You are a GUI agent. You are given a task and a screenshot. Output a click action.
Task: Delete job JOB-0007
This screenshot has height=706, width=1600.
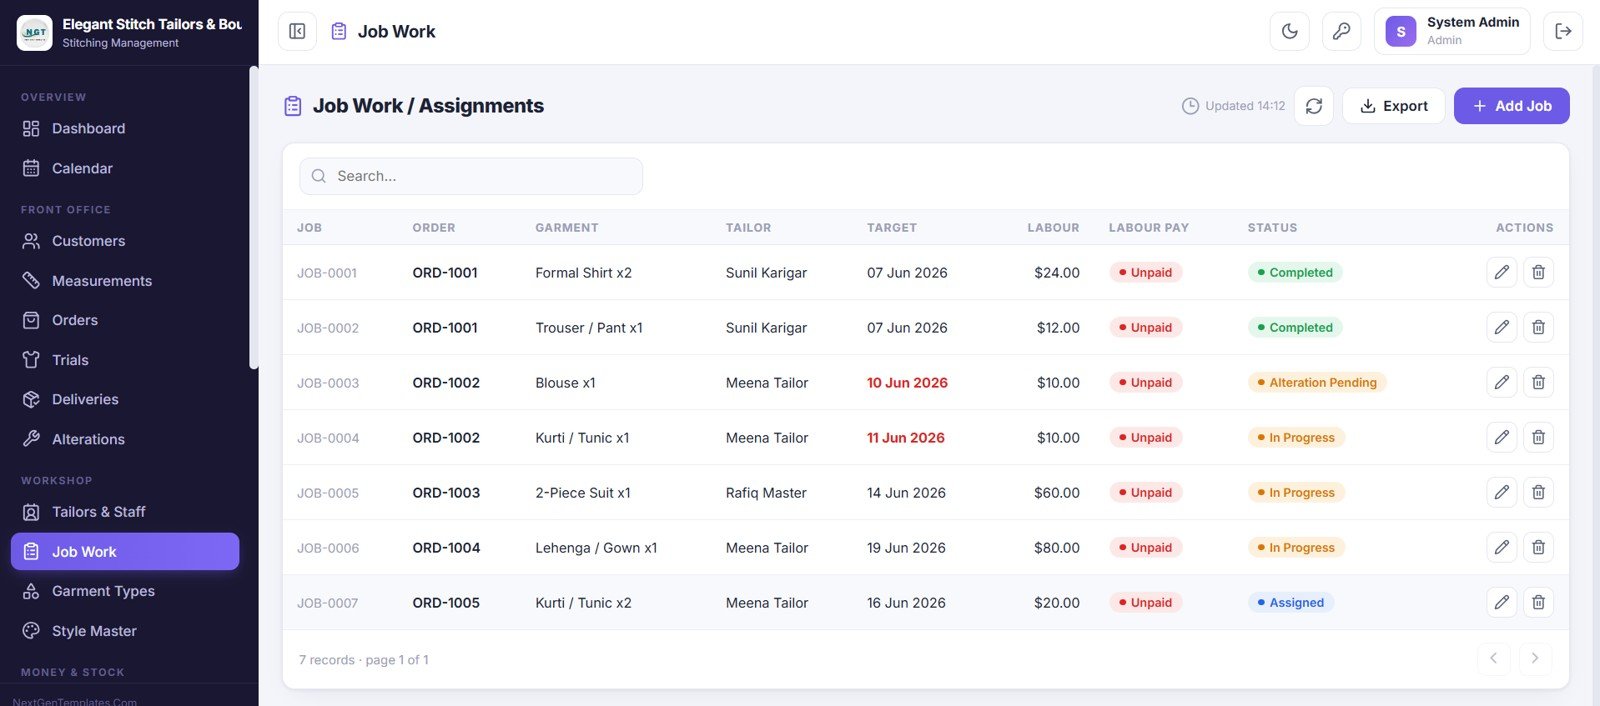1538,602
